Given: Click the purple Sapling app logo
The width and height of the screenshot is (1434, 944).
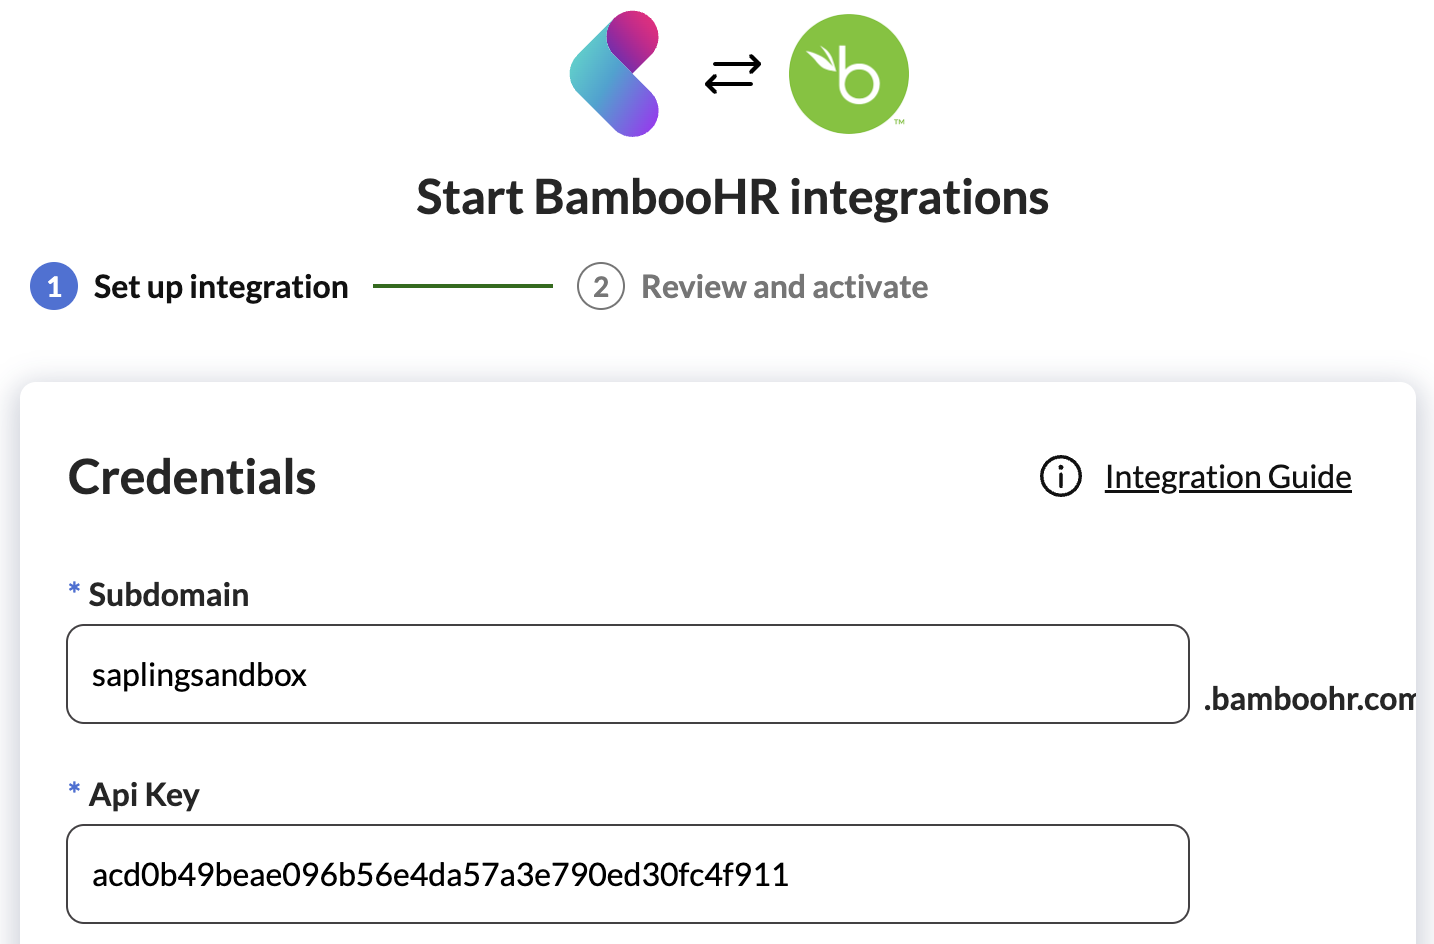Looking at the screenshot, I should tap(614, 74).
